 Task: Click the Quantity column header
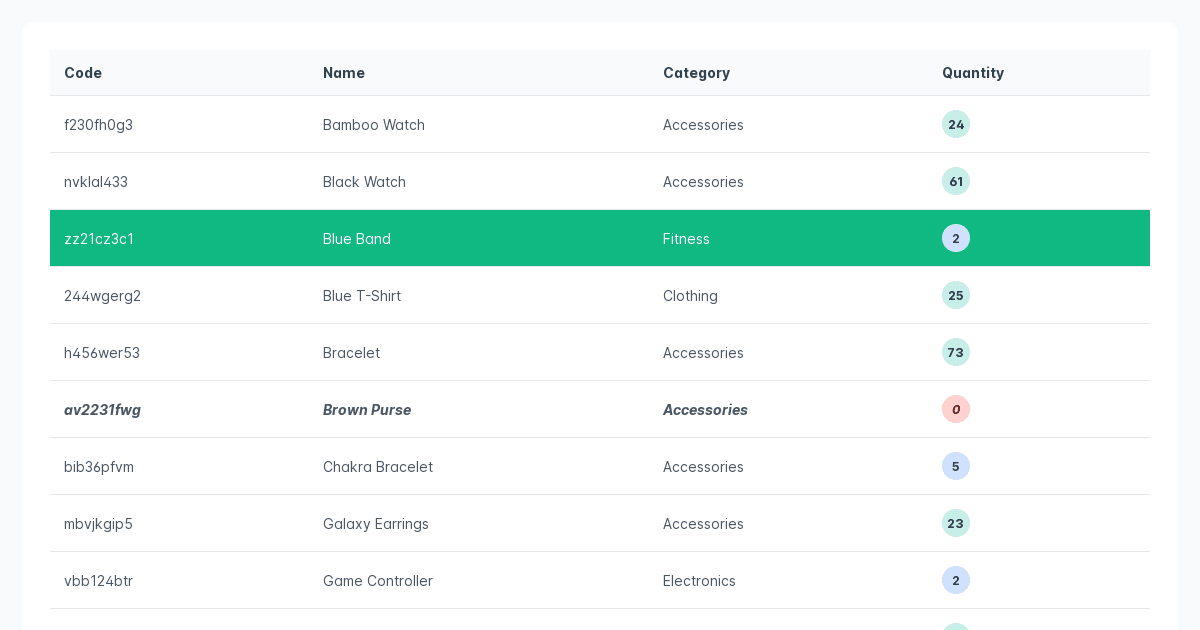[973, 73]
